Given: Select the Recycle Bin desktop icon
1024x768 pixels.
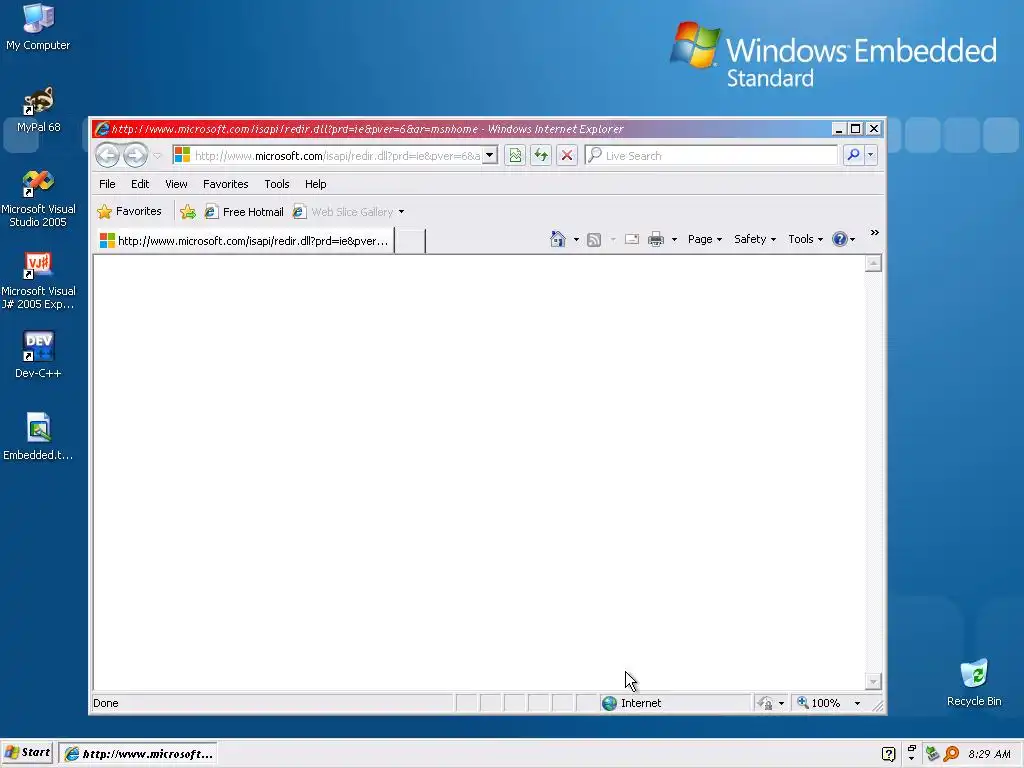Looking at the screenshot, I should 974,683.
